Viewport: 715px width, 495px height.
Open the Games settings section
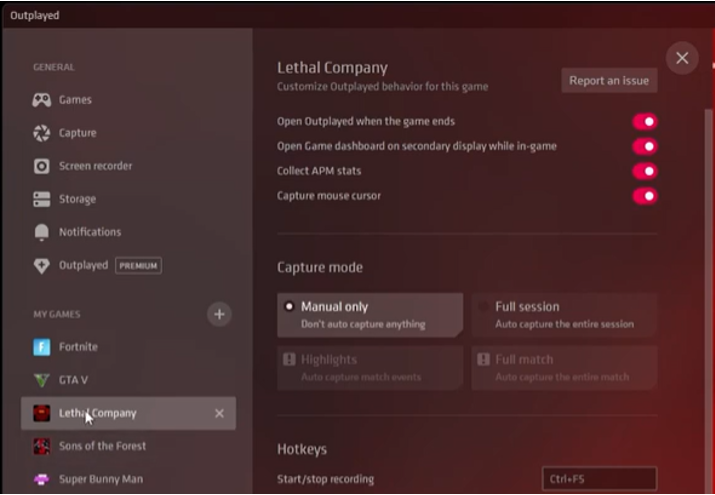pos(129,100)
